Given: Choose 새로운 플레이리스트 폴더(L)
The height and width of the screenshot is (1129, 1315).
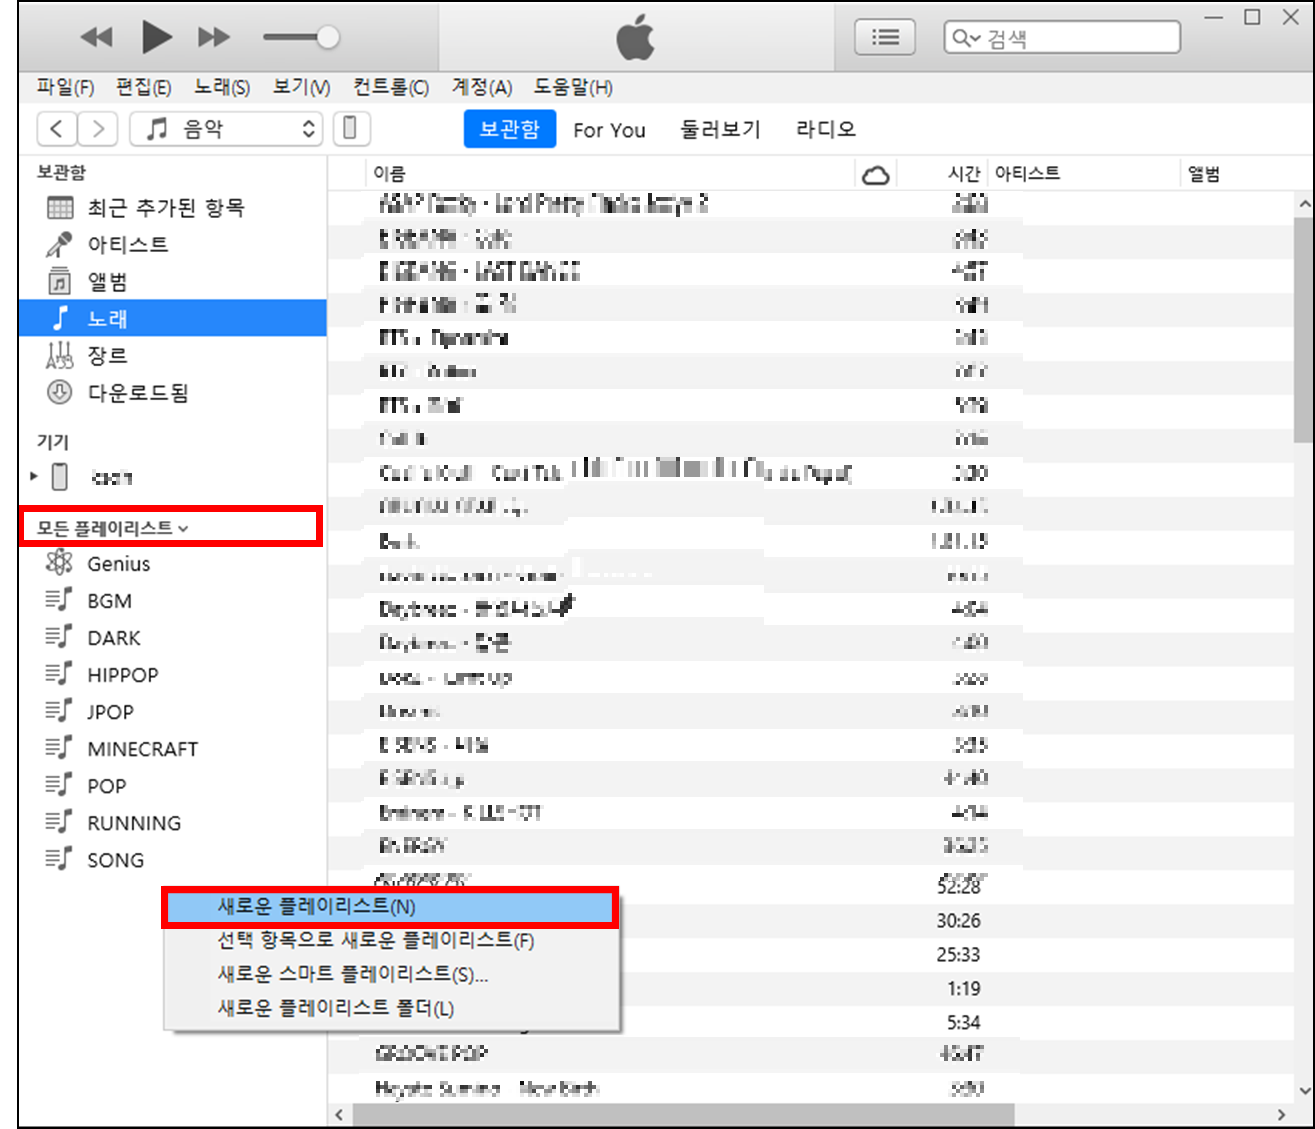Looking at the screenshot, I should [x=391, y=1009].
